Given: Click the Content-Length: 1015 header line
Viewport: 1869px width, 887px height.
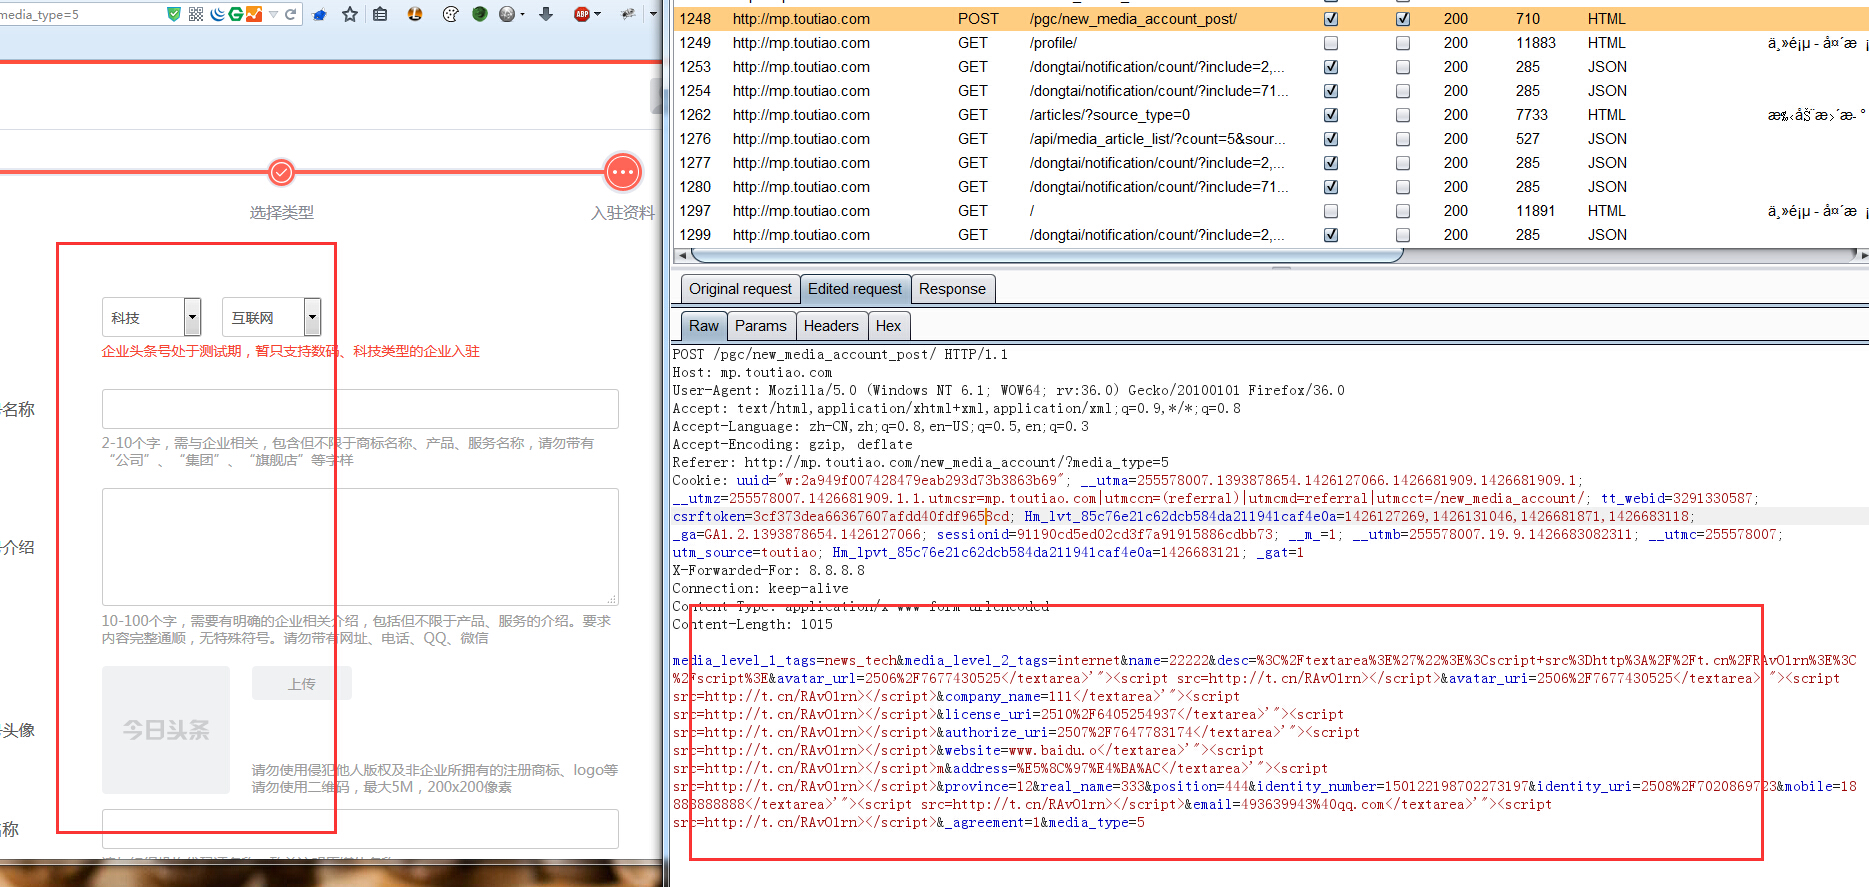Looking at the screenshot, I should click(x=752, y=625).
